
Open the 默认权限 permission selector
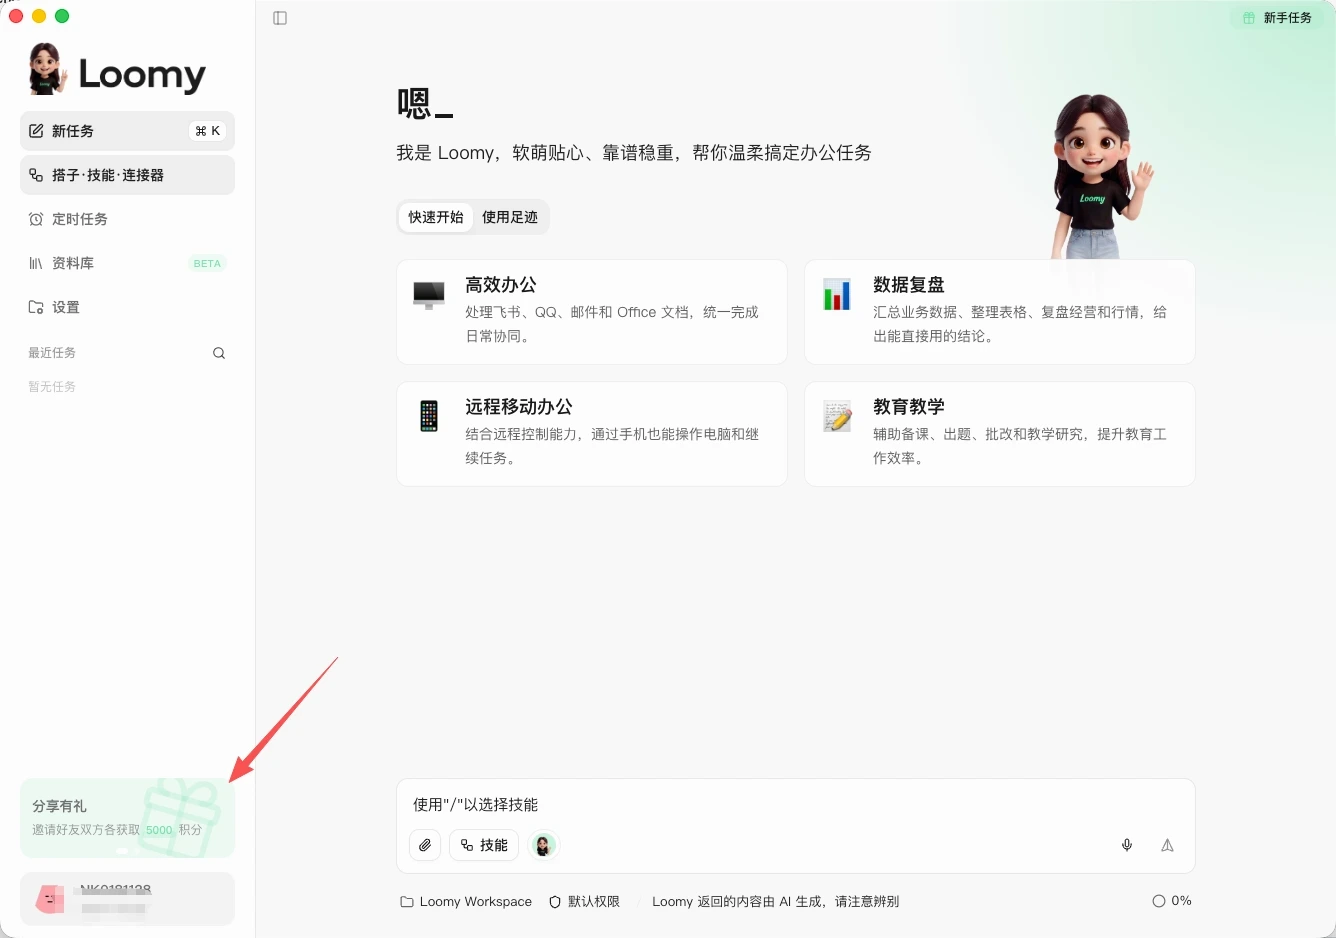coord(585,901)
